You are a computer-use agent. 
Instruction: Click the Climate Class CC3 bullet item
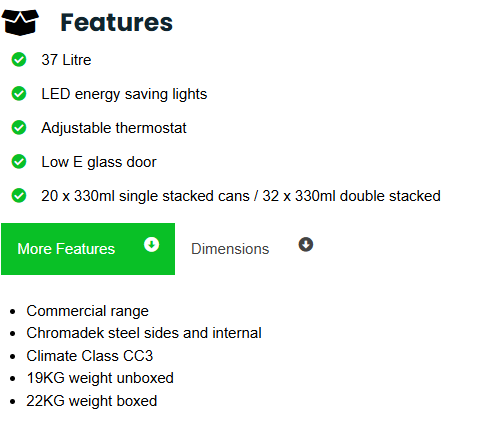click(90, 356)
